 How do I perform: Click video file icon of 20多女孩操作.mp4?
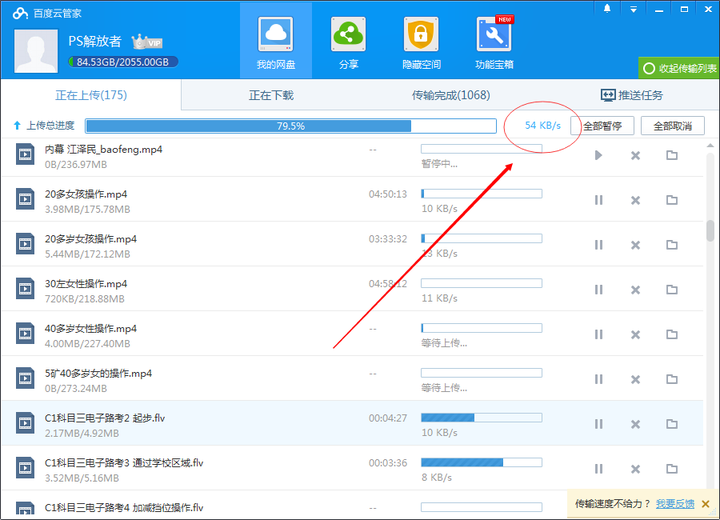point(25,199)
